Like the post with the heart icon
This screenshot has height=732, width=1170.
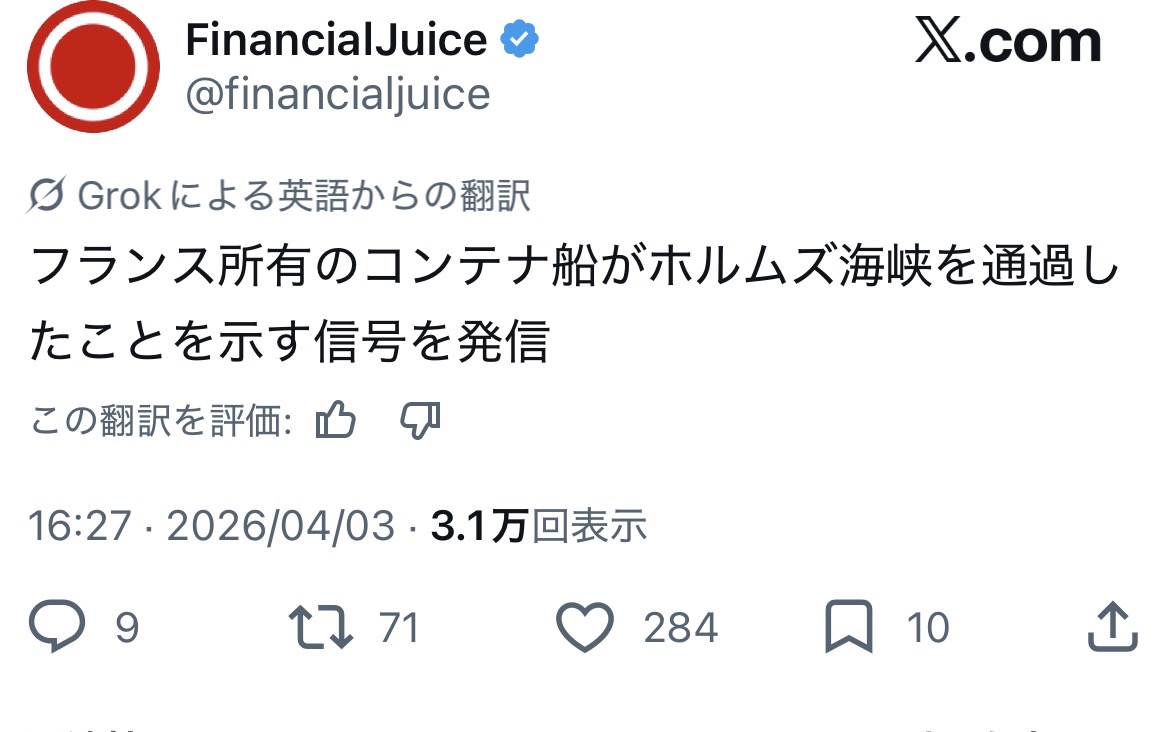(x=584, y=627)
